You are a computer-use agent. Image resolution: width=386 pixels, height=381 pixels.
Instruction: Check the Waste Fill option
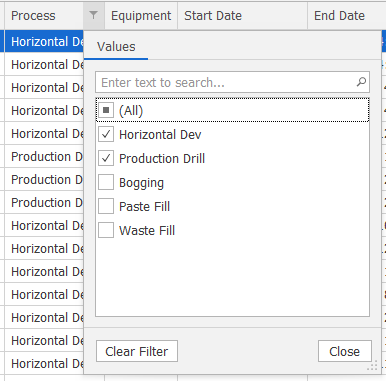106,230
